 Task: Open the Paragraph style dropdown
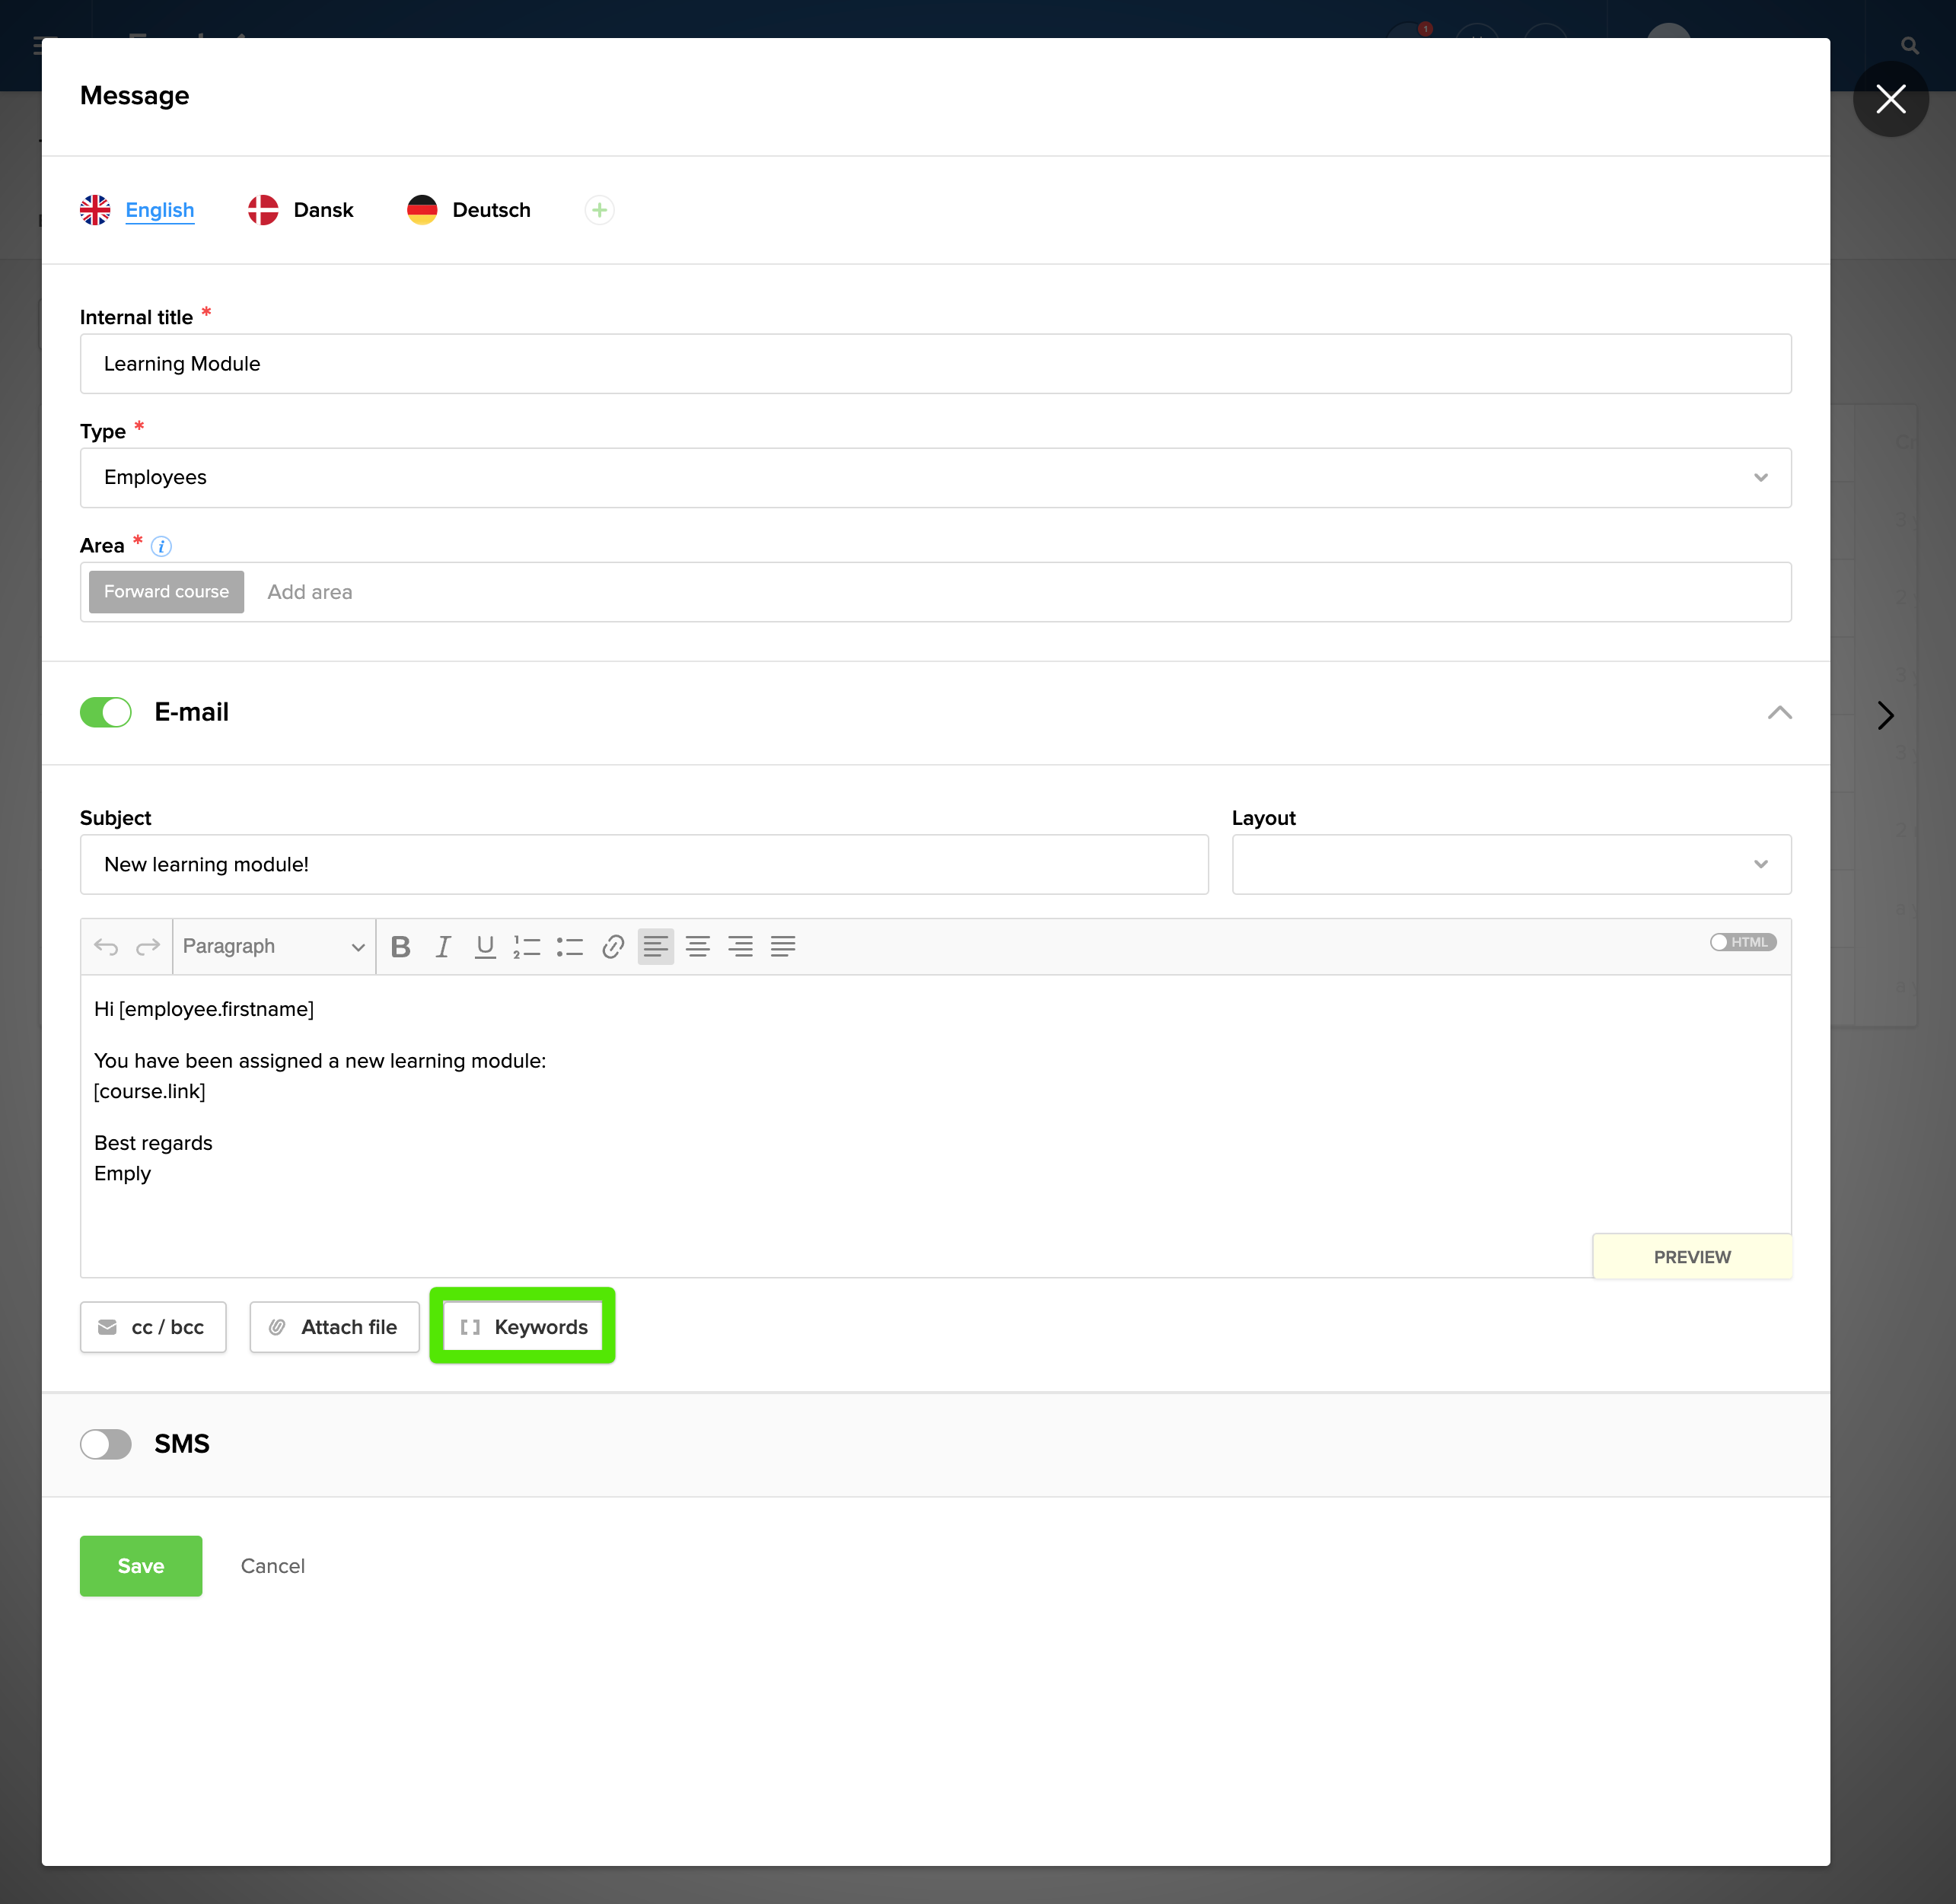click(x=273, y=946)
